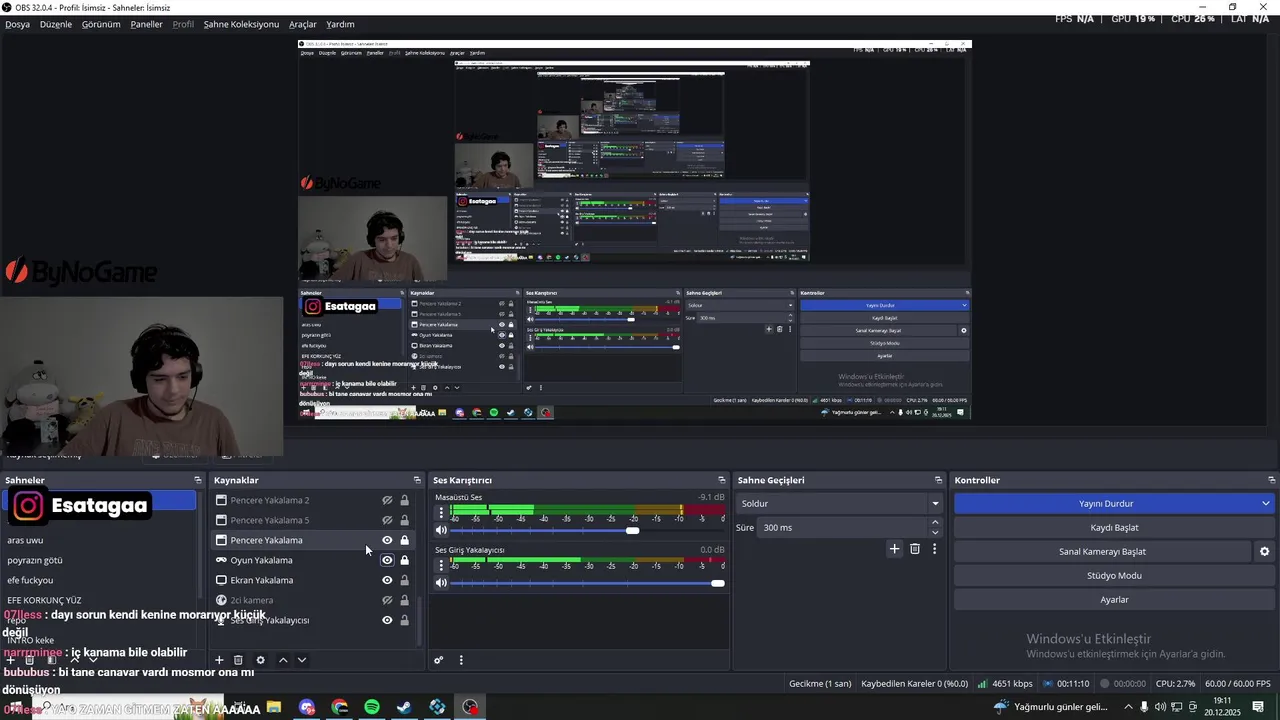Click the Ses Giriş Yakalayıcısı volume slider handle
The height and width of the screenshot is (720, 1280).
point(717,583)
